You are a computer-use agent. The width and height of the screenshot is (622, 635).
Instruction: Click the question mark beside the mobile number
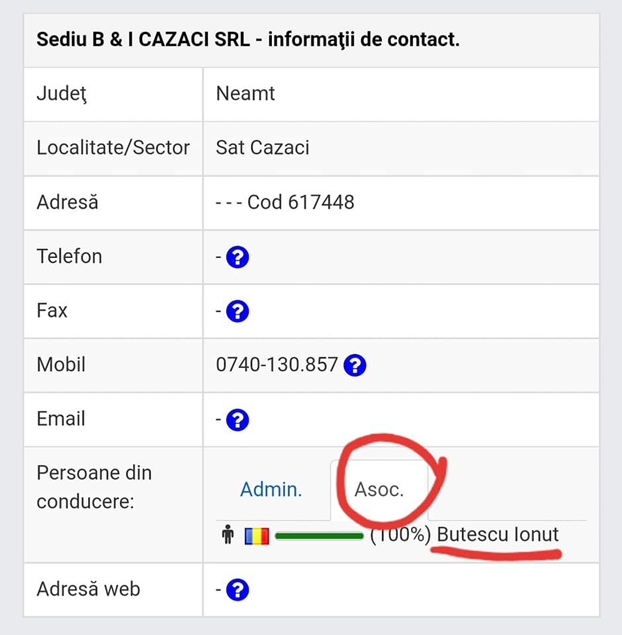pyautogui.click(x=355, y=365)
